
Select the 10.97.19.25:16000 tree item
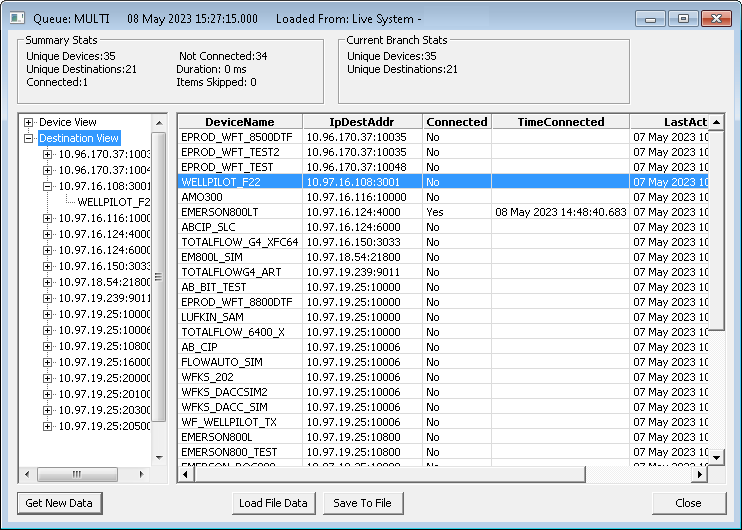click(104, 362)
